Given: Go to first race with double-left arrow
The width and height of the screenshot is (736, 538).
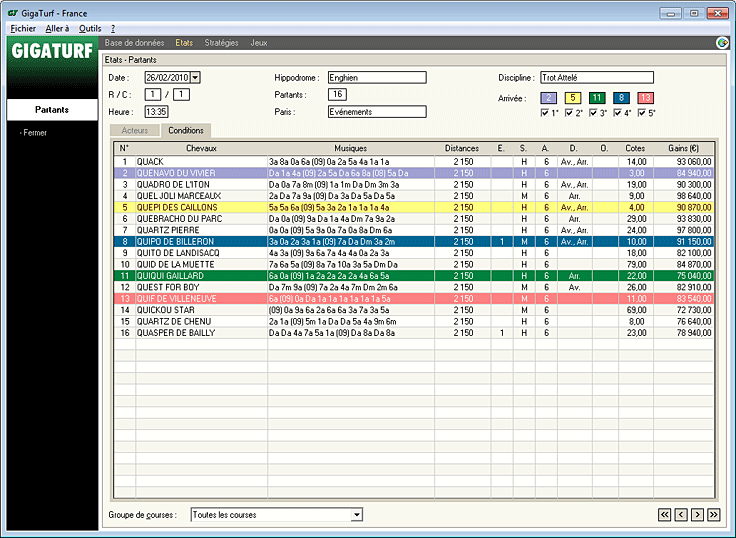Looking at the screenshot, I should point(665,515).
